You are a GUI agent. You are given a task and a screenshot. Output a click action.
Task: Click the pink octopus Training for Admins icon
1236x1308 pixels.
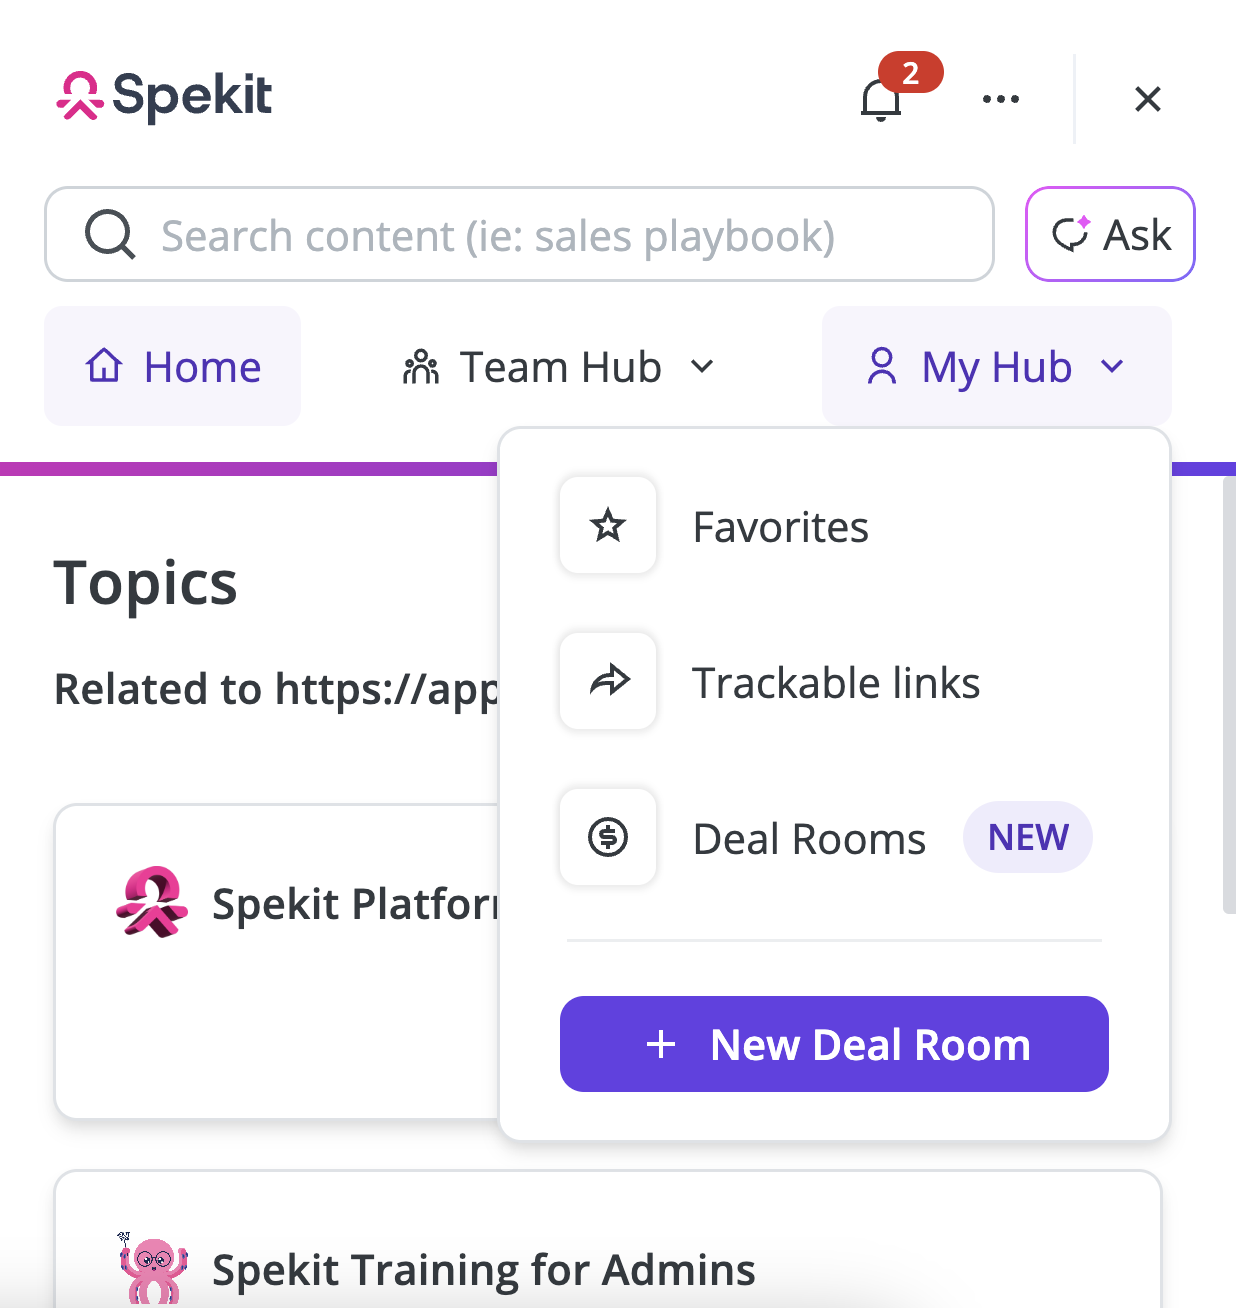pos(152,1268)
